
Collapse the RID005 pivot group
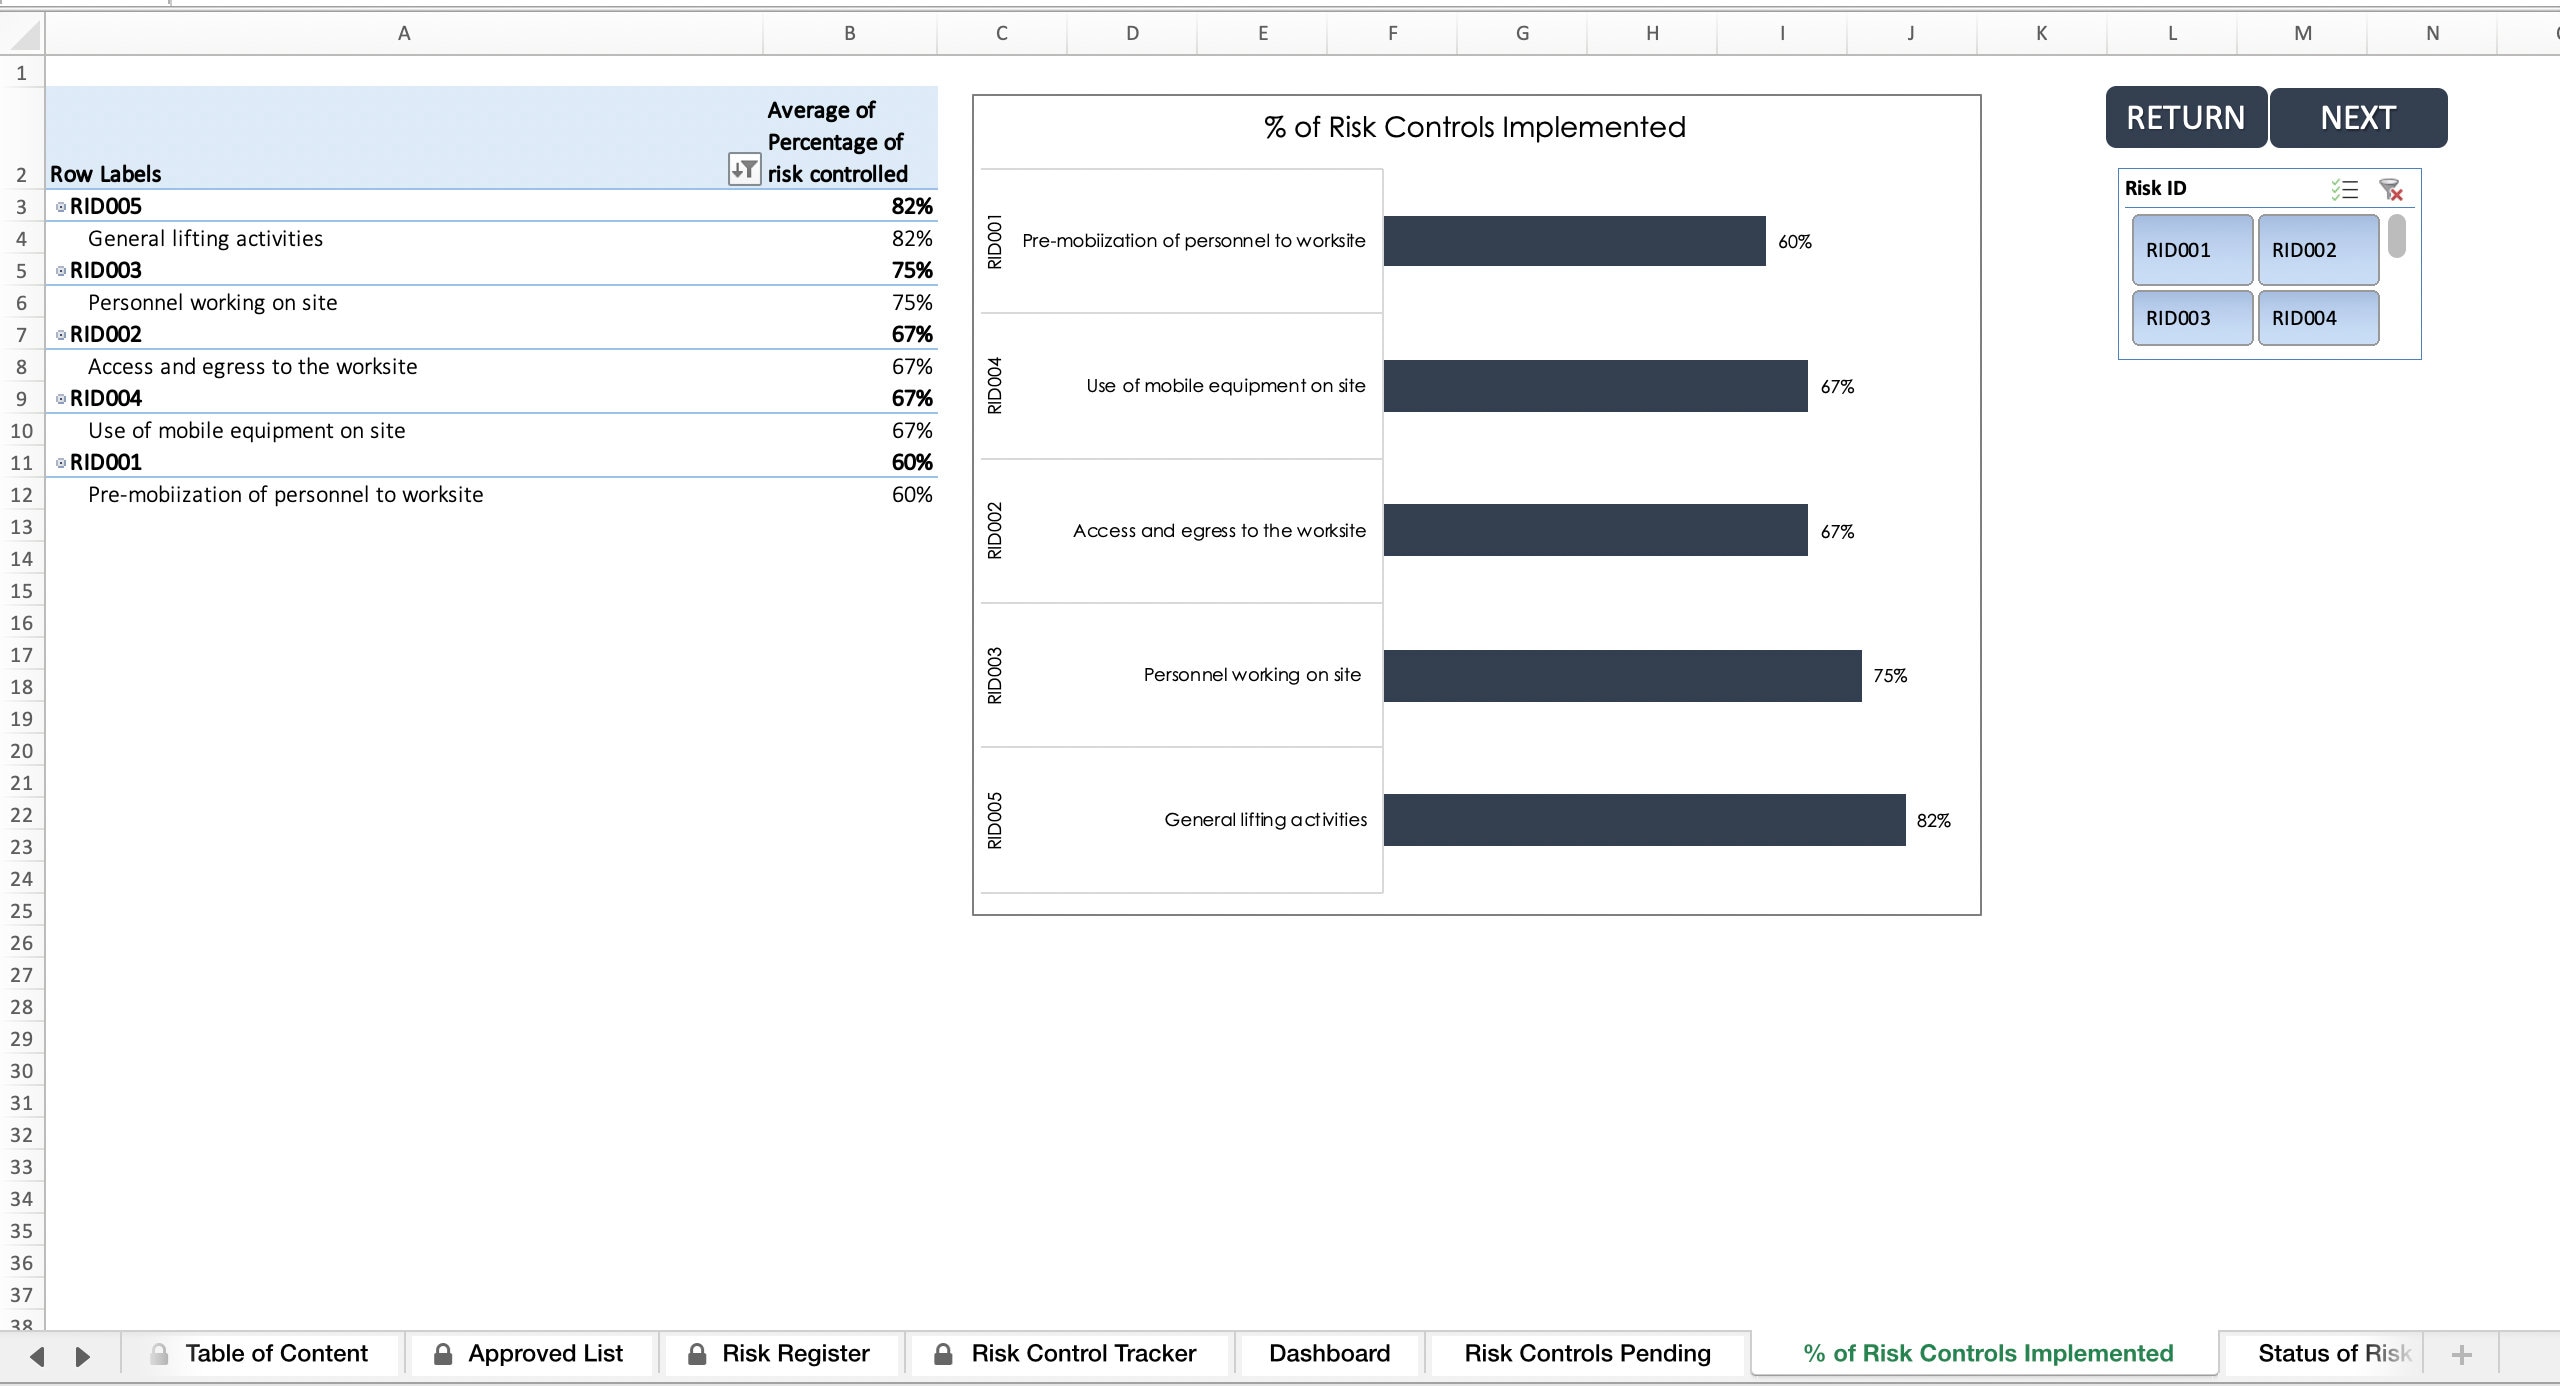coord(59,206)
